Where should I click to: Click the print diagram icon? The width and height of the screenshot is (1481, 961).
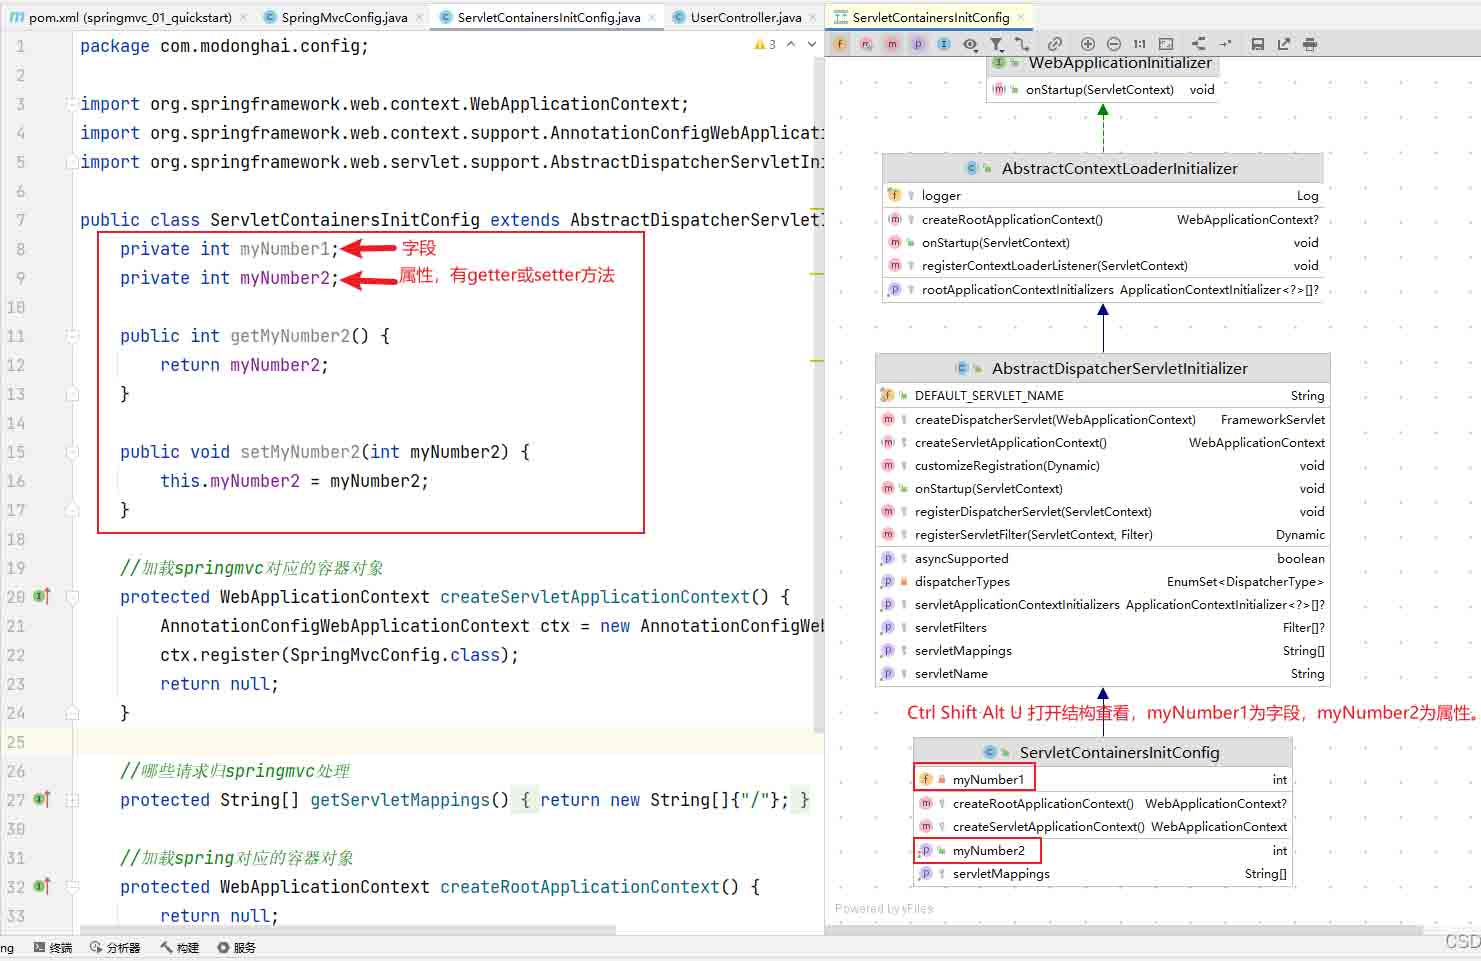tap(1310, 44)
